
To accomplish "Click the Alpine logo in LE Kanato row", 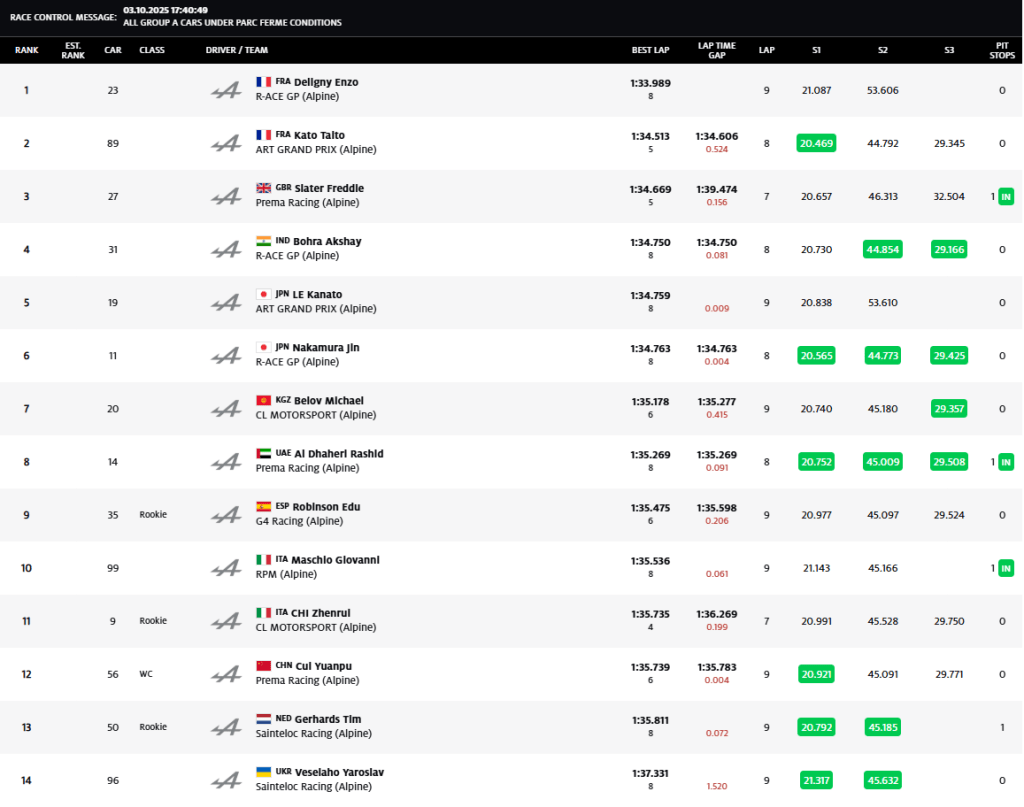I will point(226,302).
